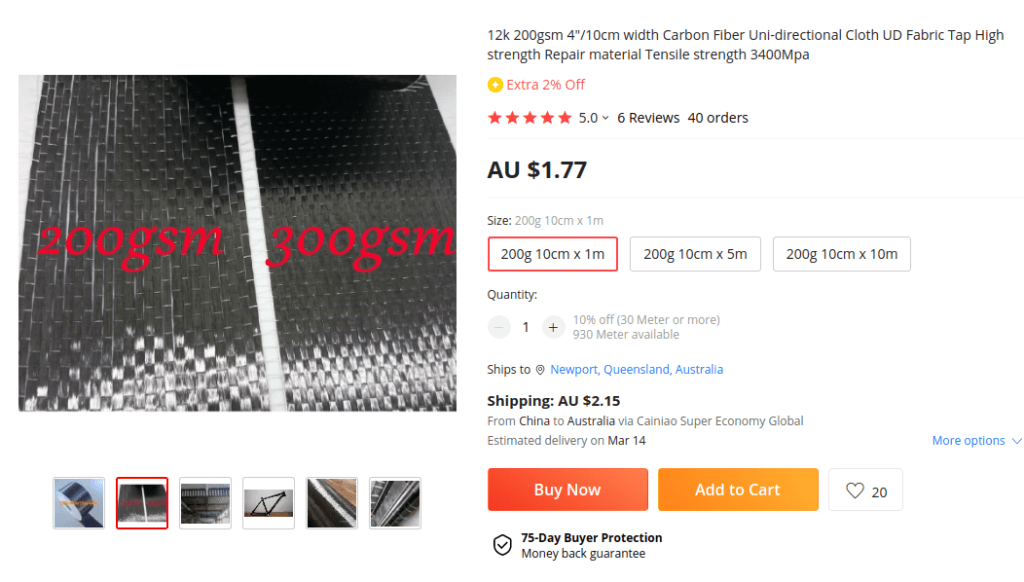1024x582 pixels.
Task: Click the location pin icon
Action: 540,370
